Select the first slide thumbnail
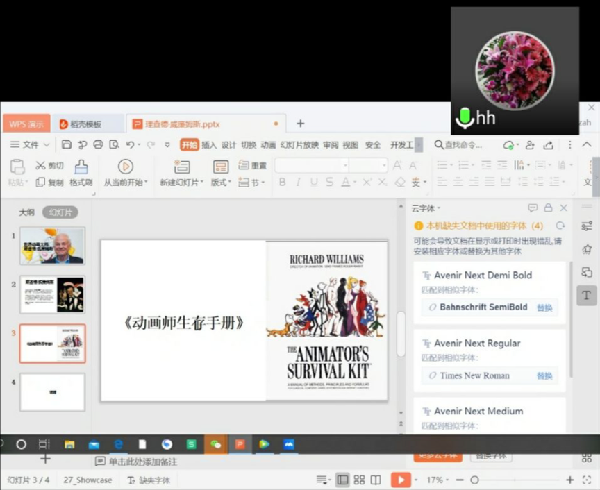This screenshot has width=600, height=490. click(x=52, y=245)
